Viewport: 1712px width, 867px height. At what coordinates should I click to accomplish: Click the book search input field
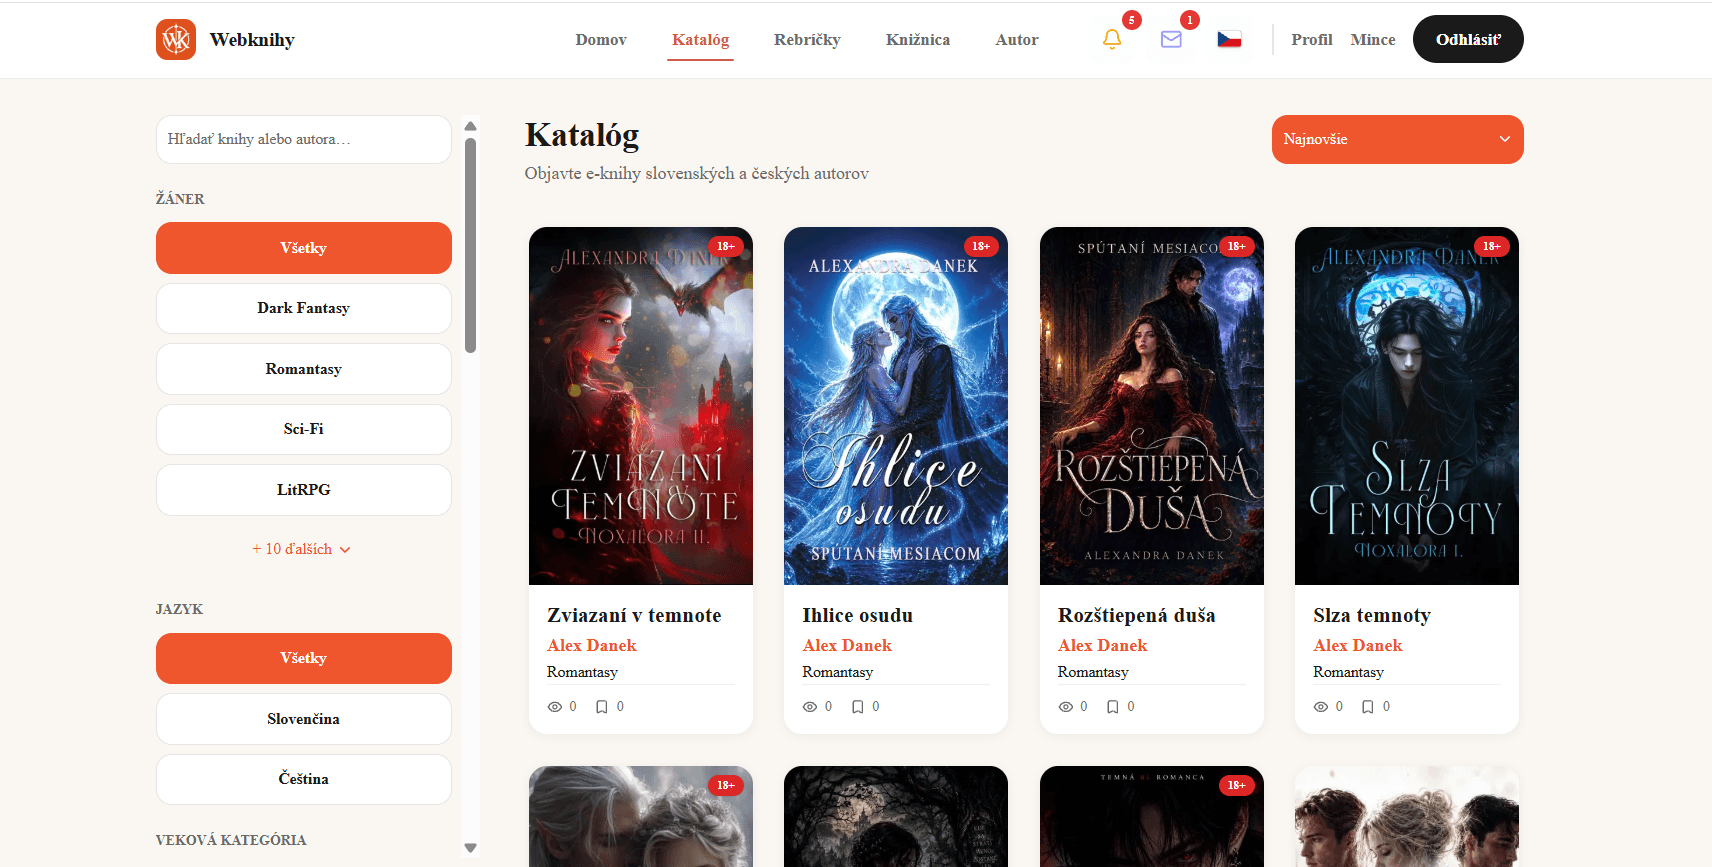tap(304, 139)
